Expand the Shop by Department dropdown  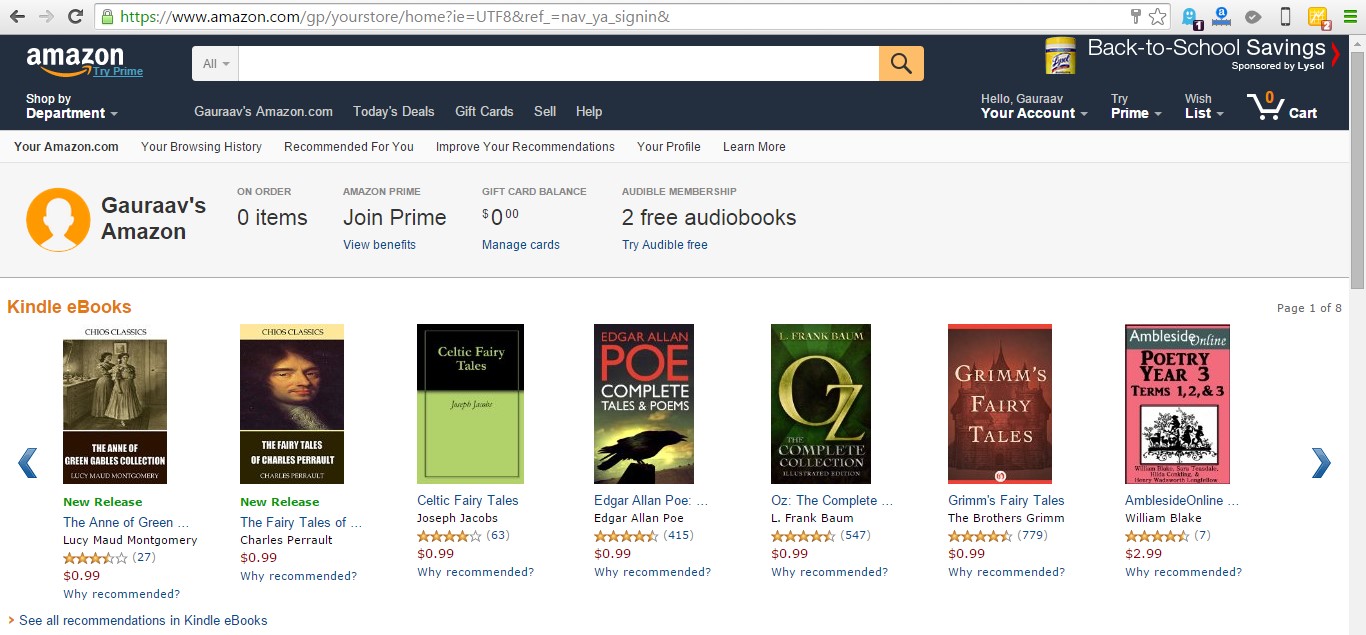click(x=71, y=106)
